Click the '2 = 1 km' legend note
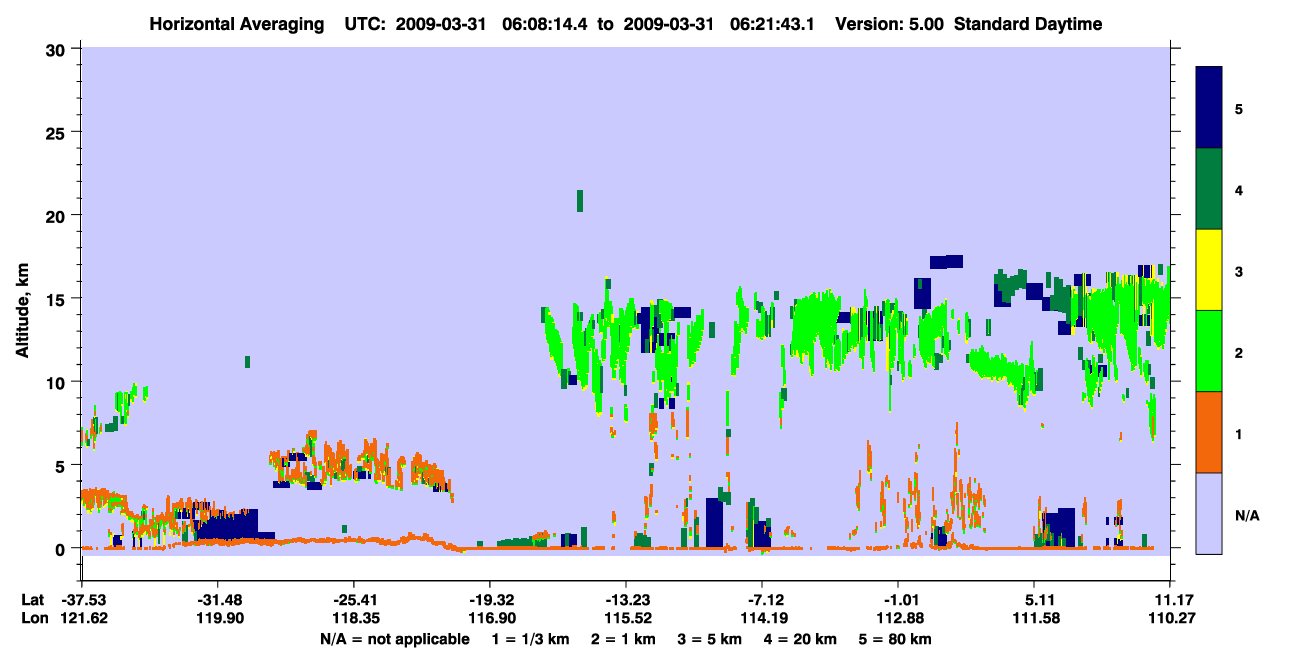The image size is (1300, 667). point(623,639)
